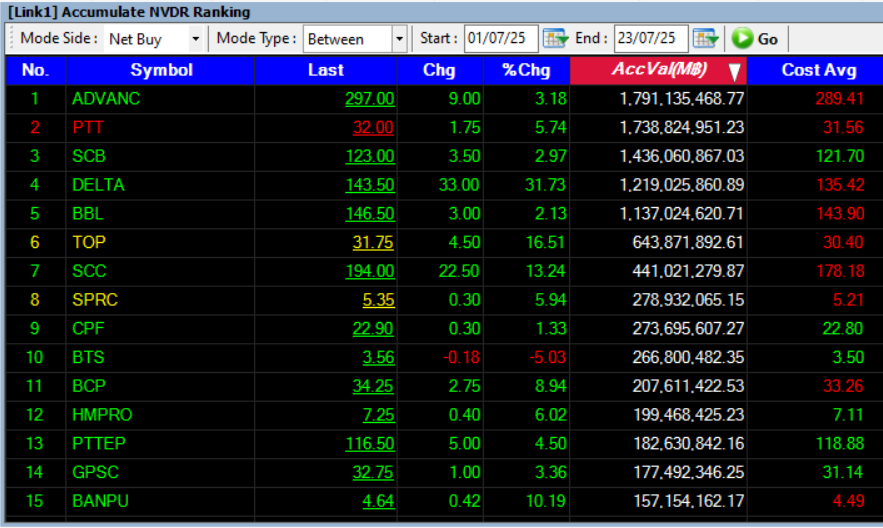Screen dimensions: 883x528
Task: Click SCC change value 22.50
Action: pyautogui.click(x=459, y=271)
